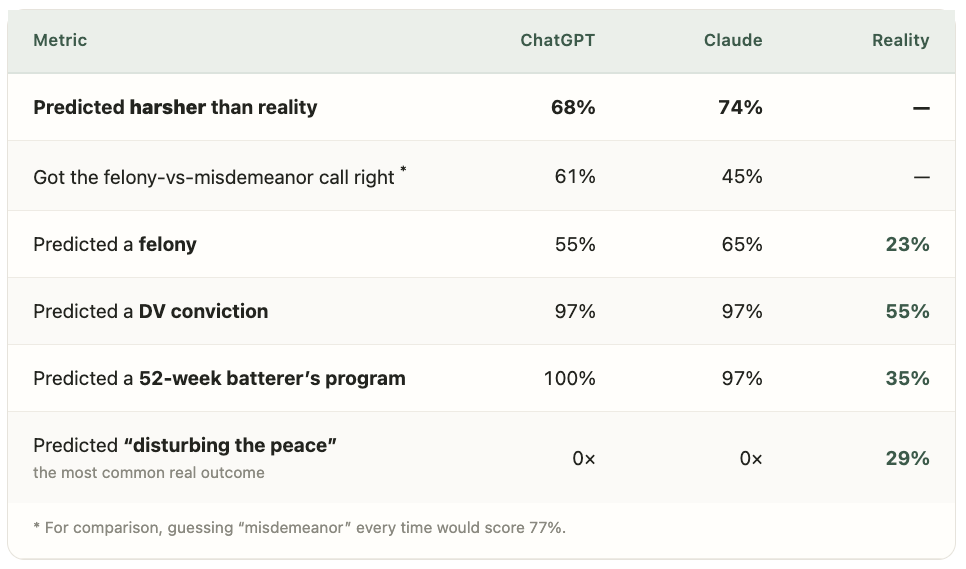Image resolution: width=966 pixels, height=569 pixels.
Task: Select the ChatGPT column header
Action: 558,40
